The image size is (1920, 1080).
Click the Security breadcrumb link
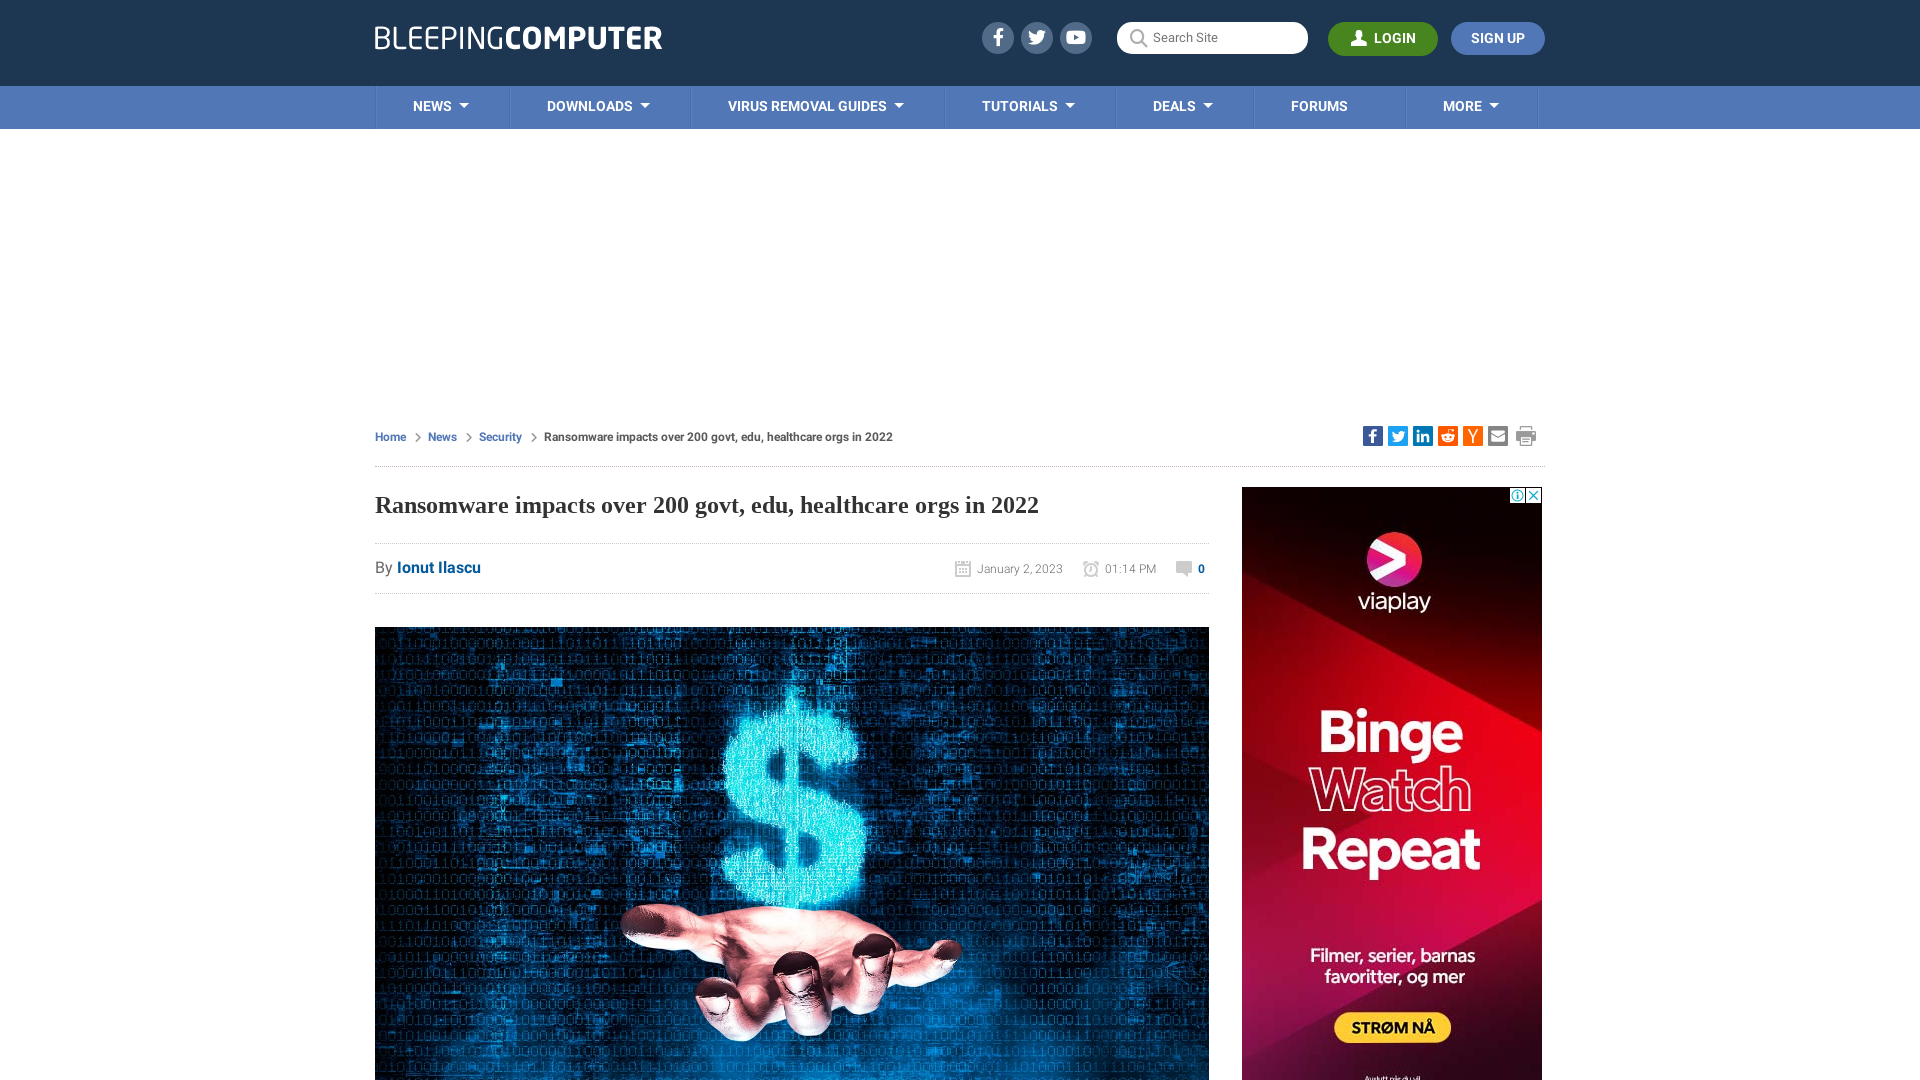(500, 436)
